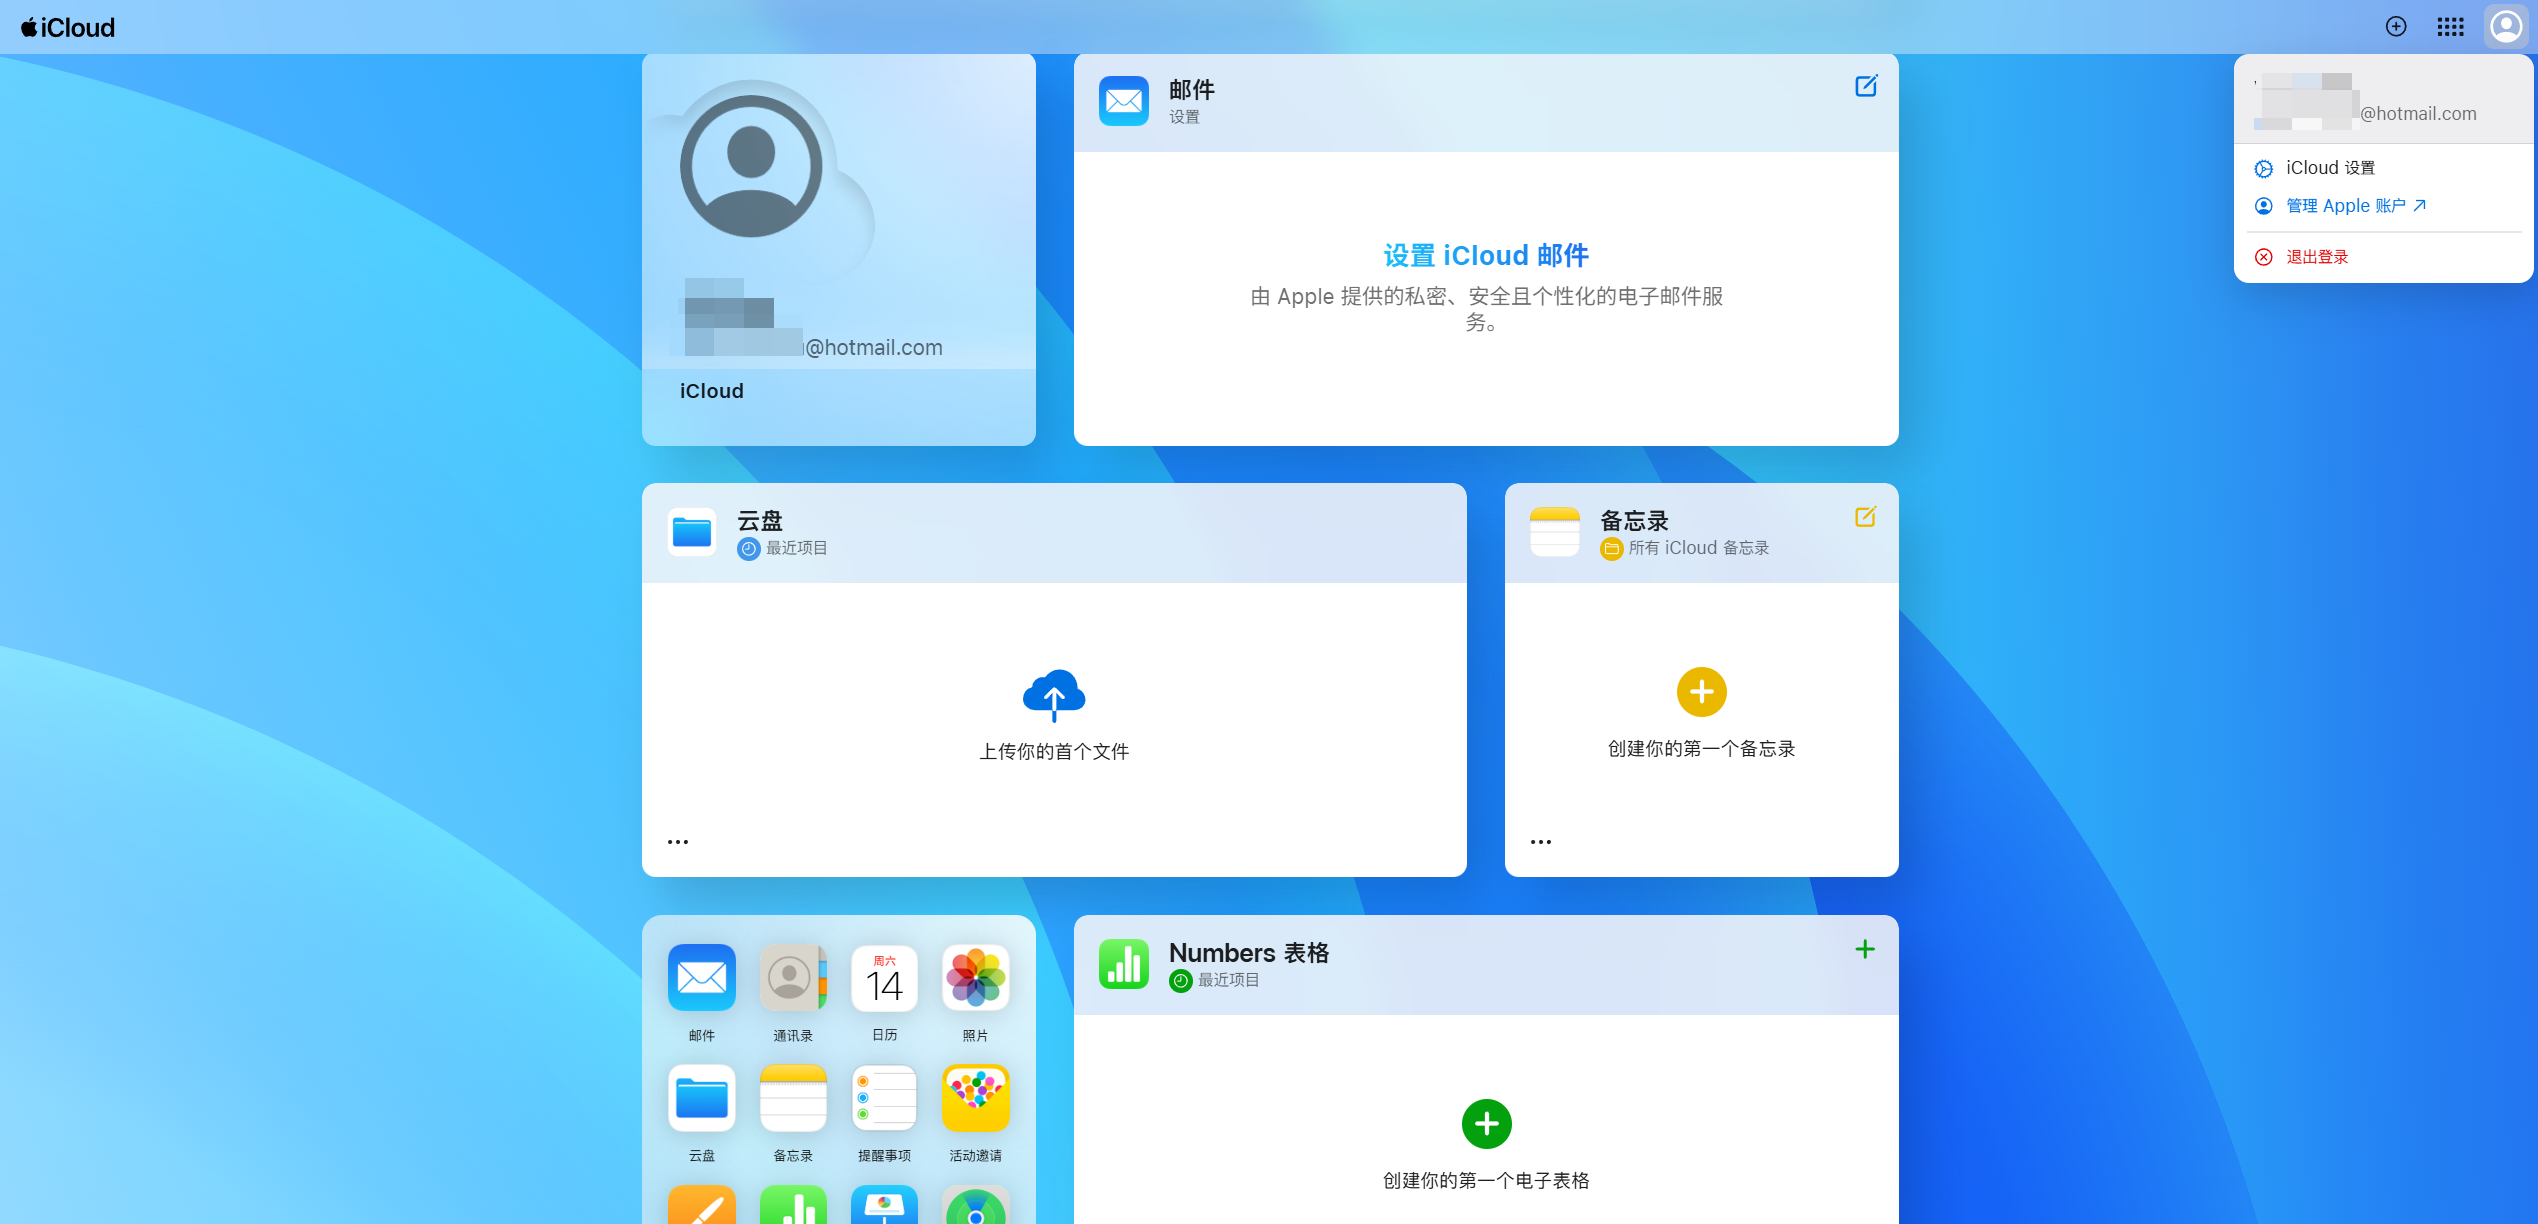Expand more options in Drive tile

tap(678, 842)
